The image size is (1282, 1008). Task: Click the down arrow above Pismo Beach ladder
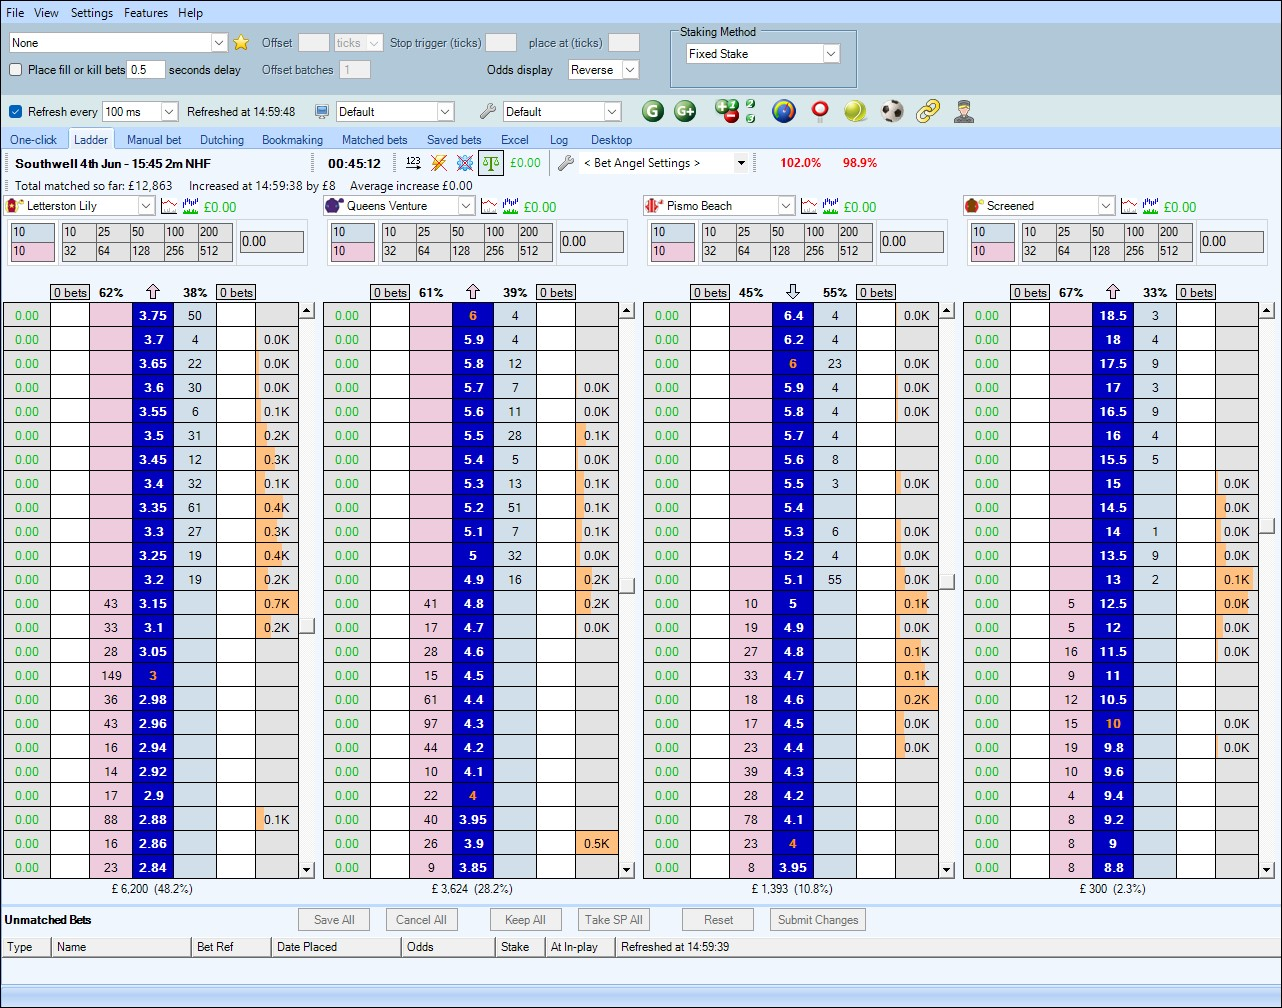[793, 291]
